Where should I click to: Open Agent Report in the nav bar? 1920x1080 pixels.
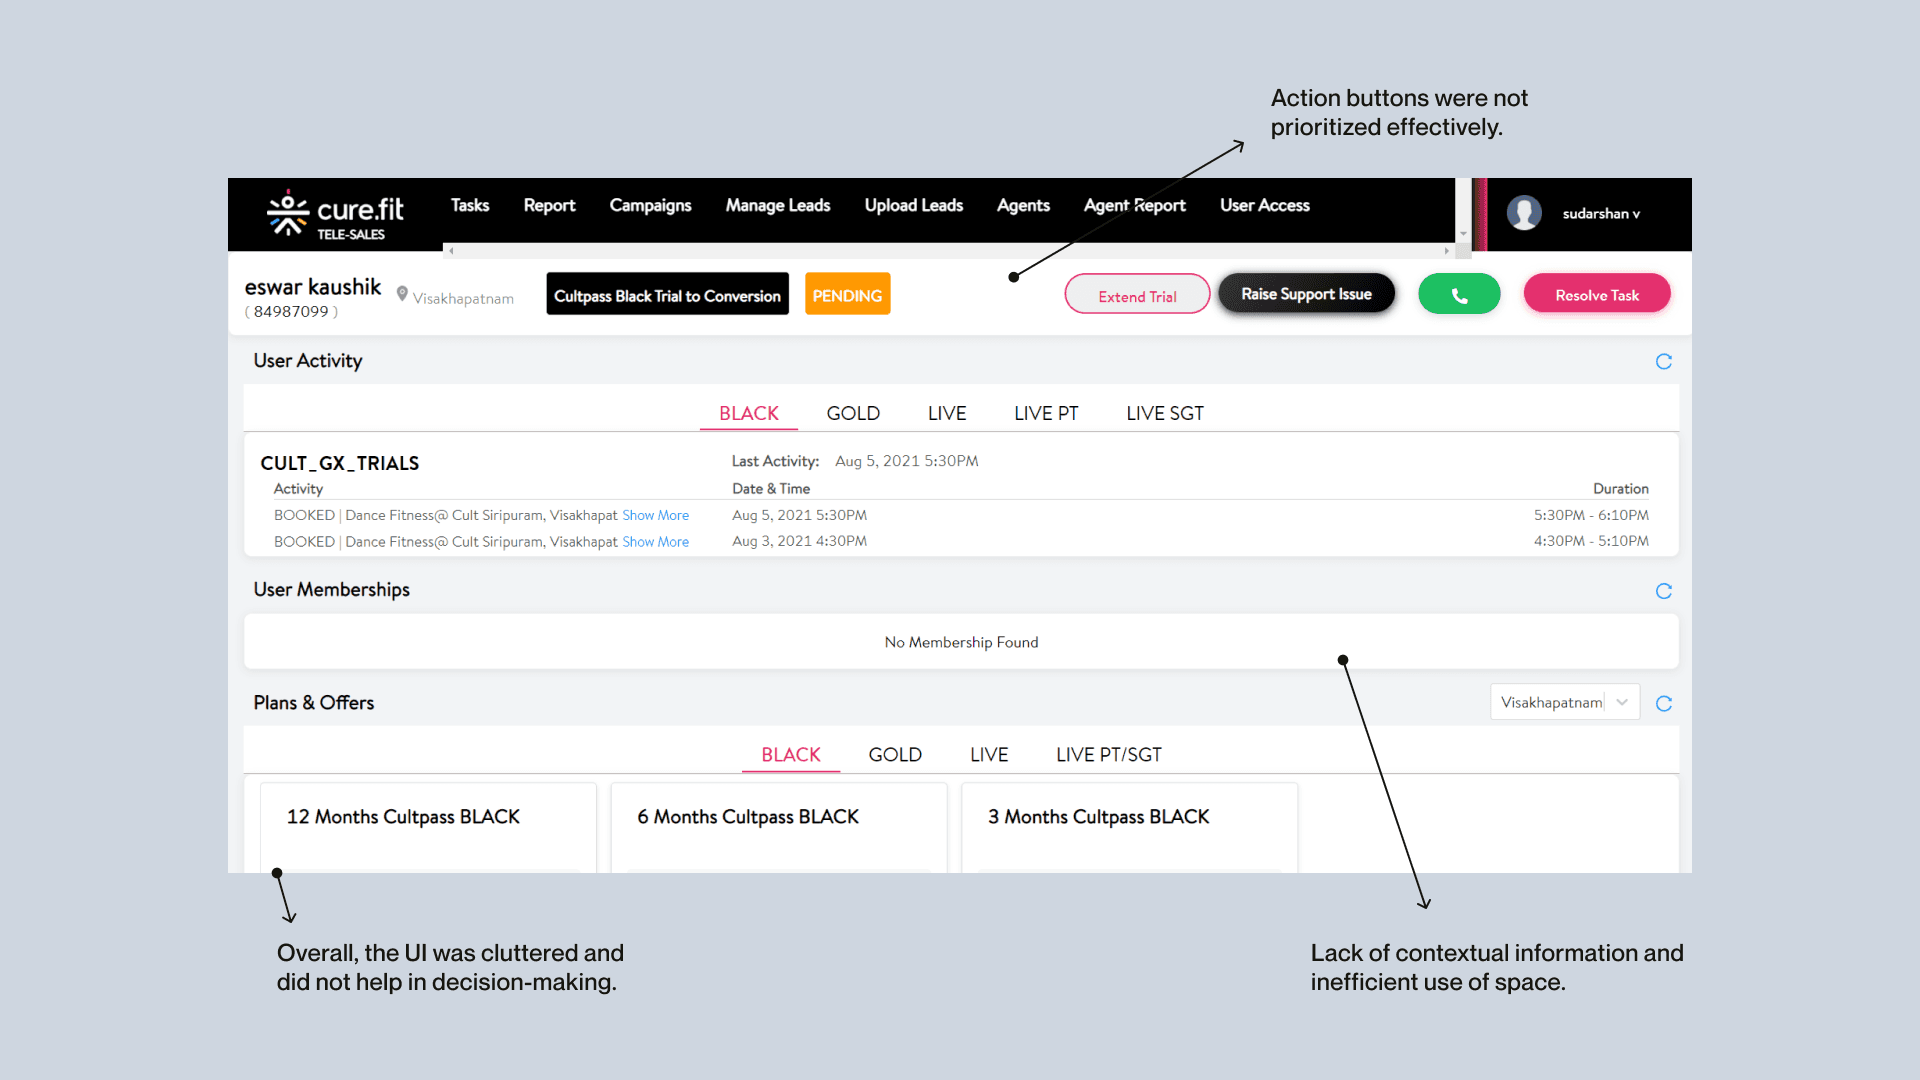point(1135,205)
